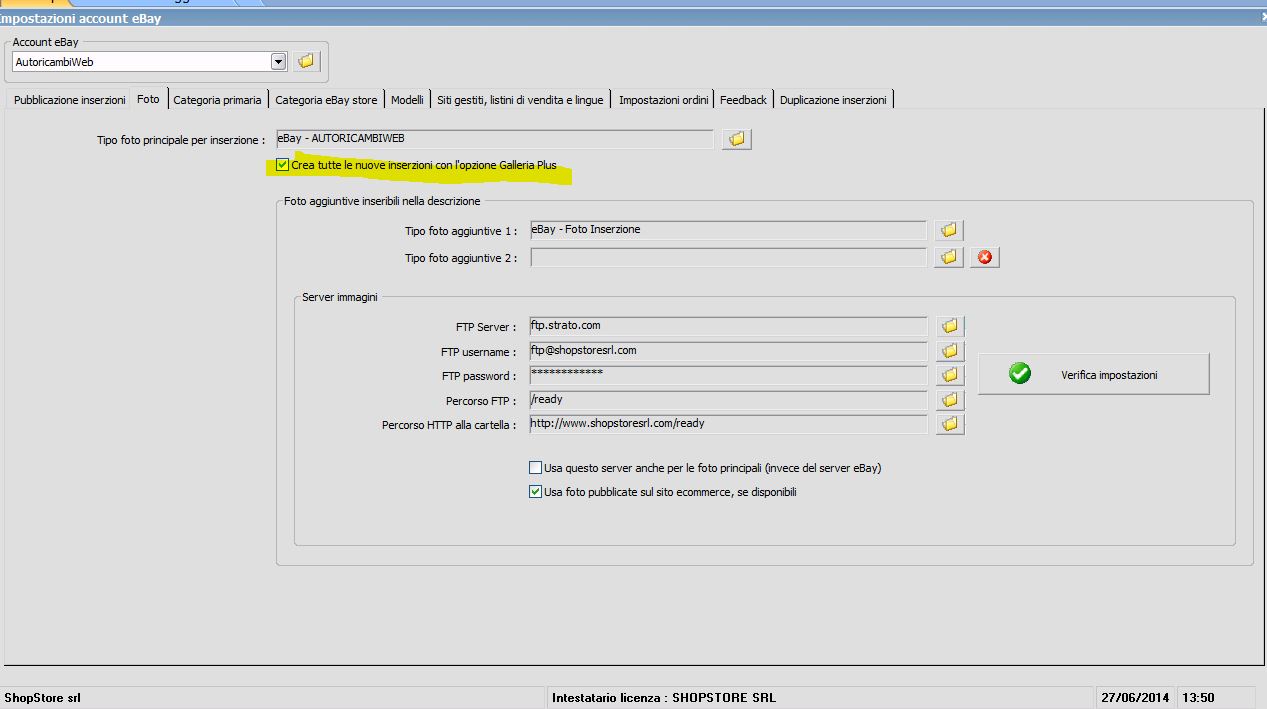1267x709 pixels.
Task: Click Tipo foto principale field showing AUTORICAMBIWEB
Action: tap(495, 139)
